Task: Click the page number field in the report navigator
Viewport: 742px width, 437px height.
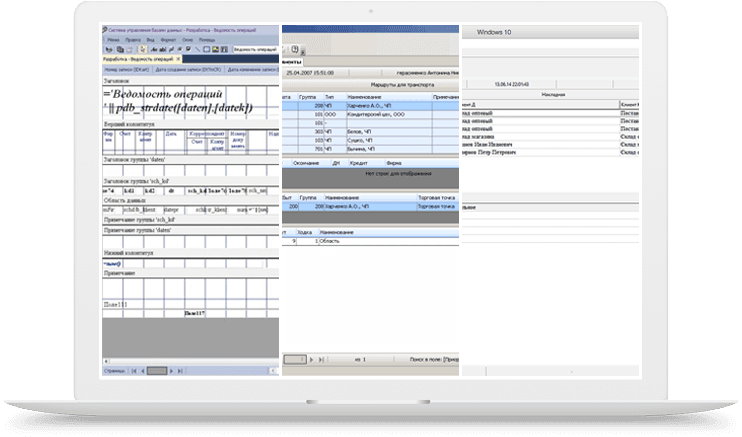Action: point(158,370)
